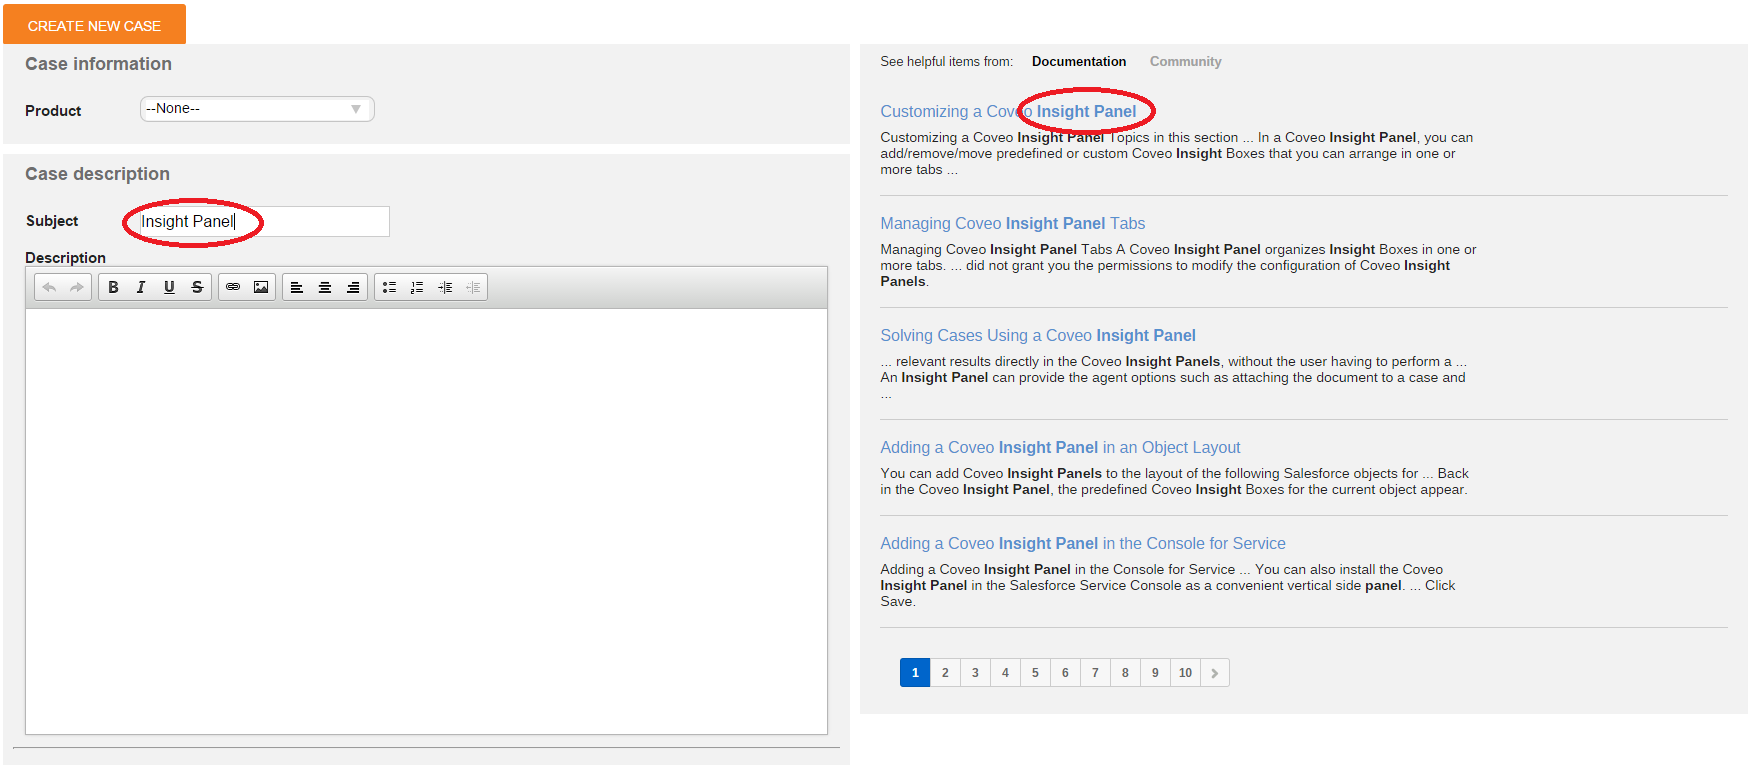Screen dimensions: 1759x772
Task: Toggle strikethrough formatting in description editor
Action: pos(197,287)
